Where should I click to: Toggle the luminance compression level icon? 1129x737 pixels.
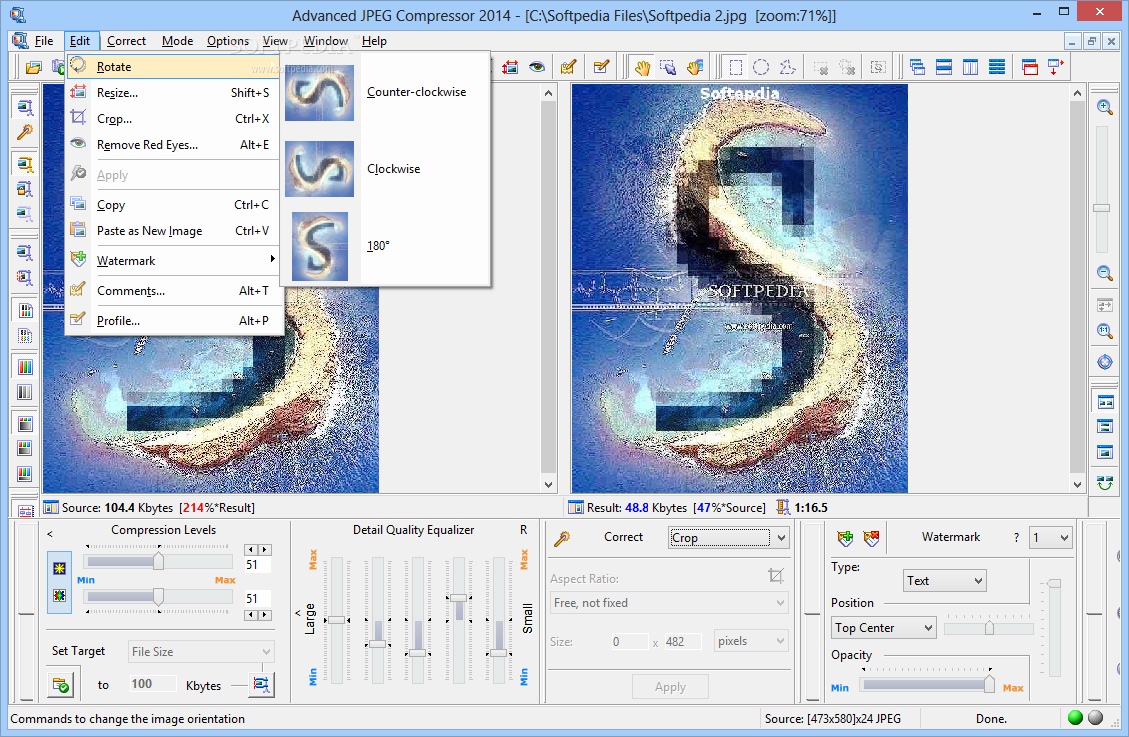[59, 569]
